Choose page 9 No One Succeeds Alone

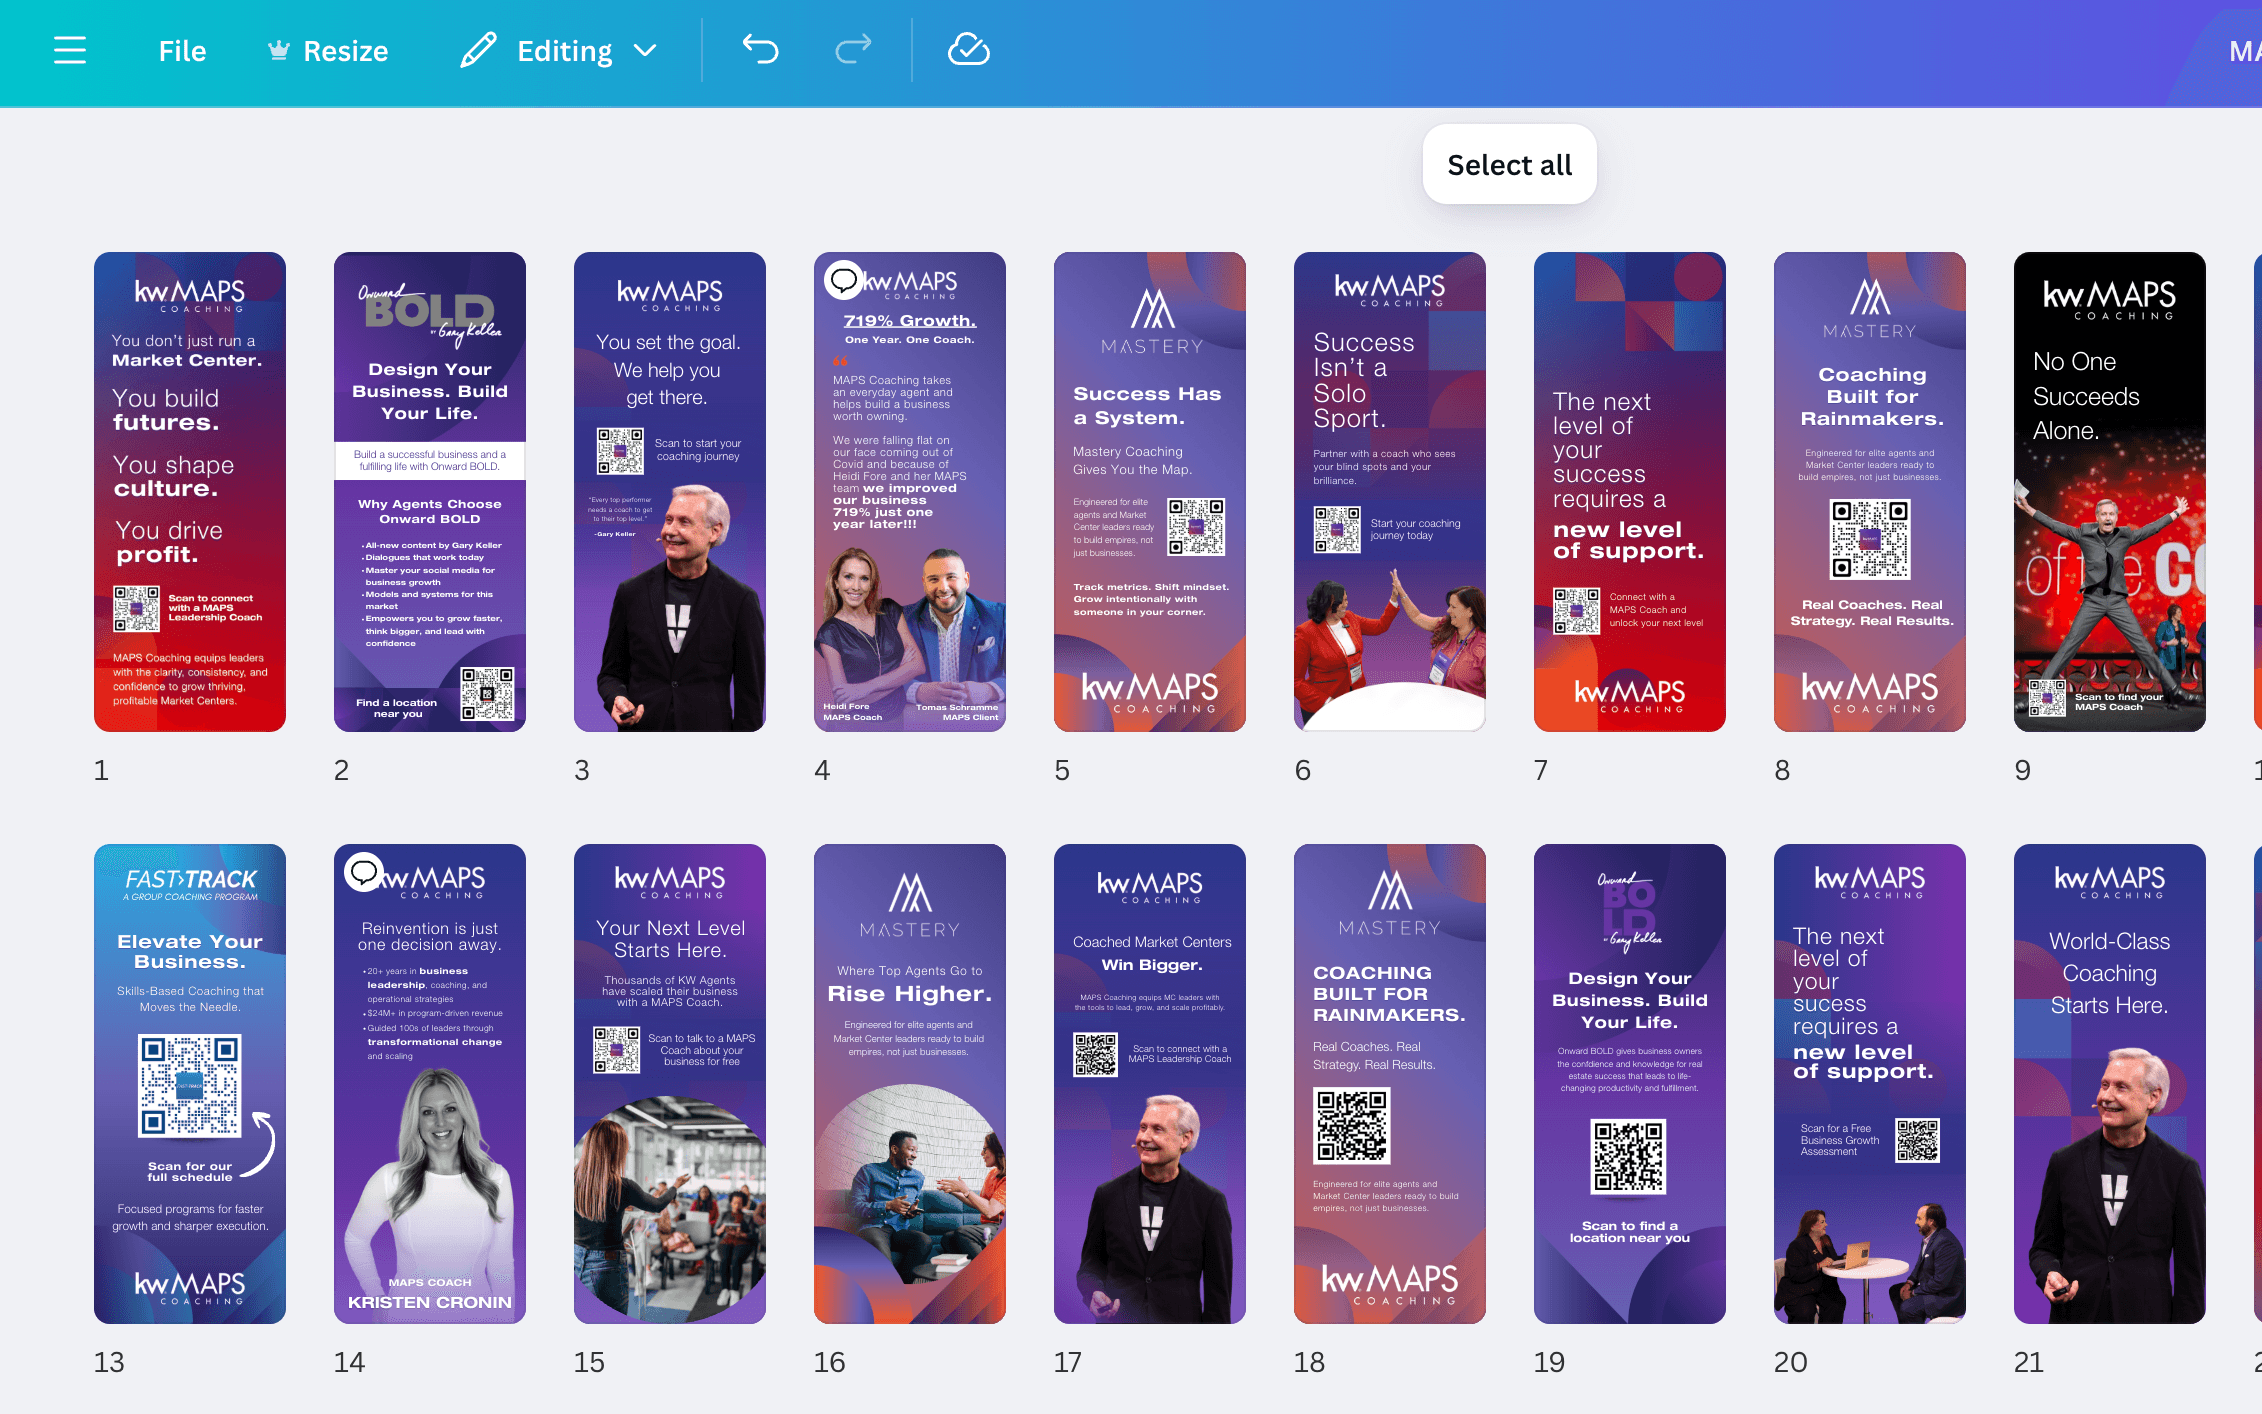tap(2109, 491)
